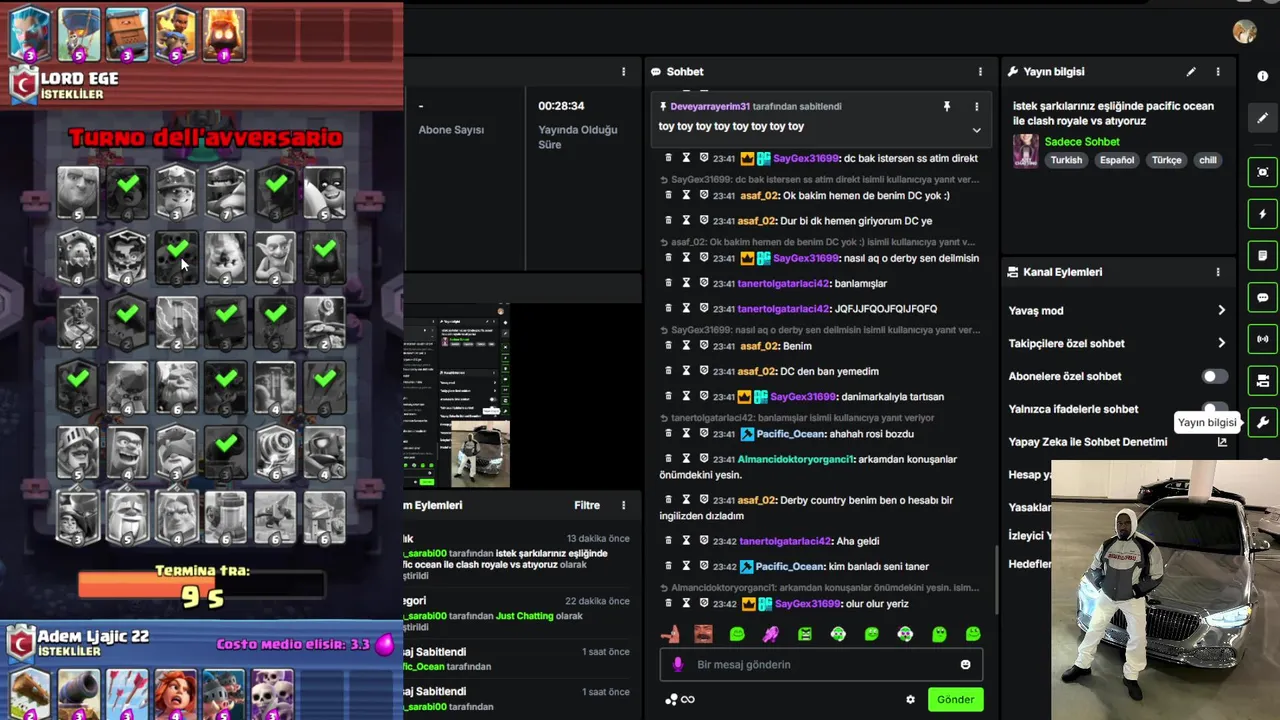Click the Termina tra countdown bar in game
Screen dimensions: 1280x720
[x=201, y=585]
